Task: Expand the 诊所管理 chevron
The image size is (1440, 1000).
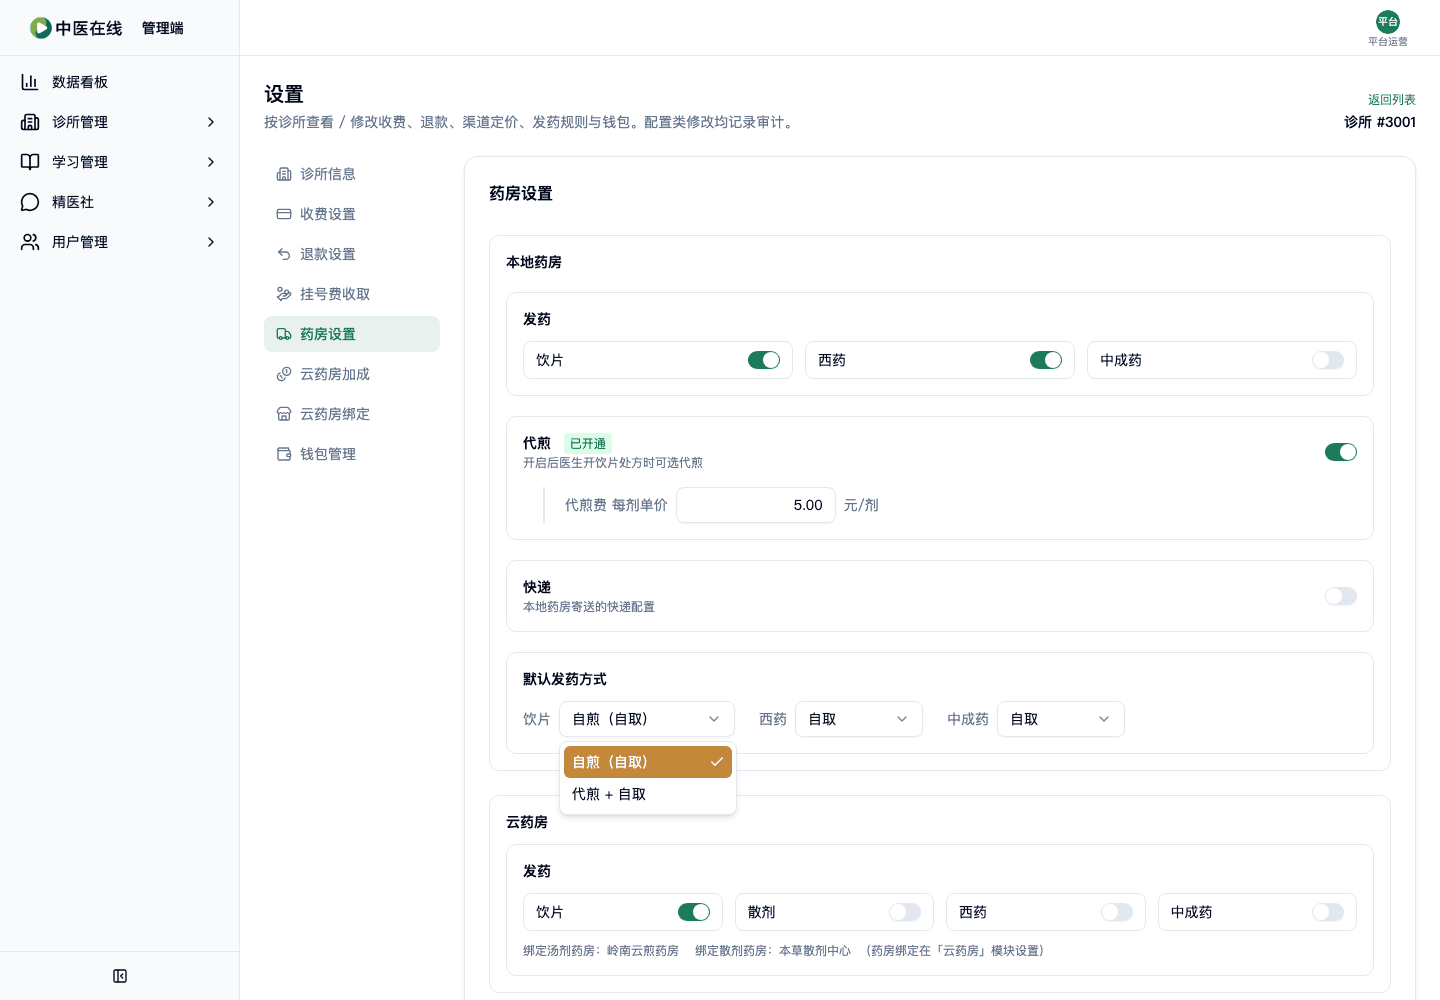Action: pyautogui.click(x=211, y=122)
